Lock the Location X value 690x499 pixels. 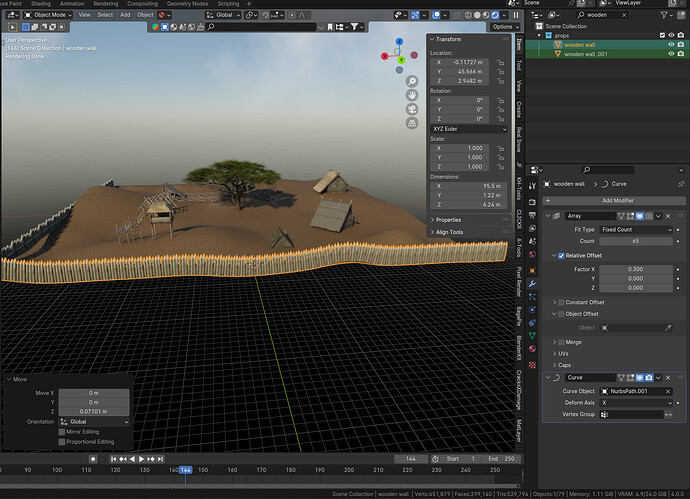500,62
